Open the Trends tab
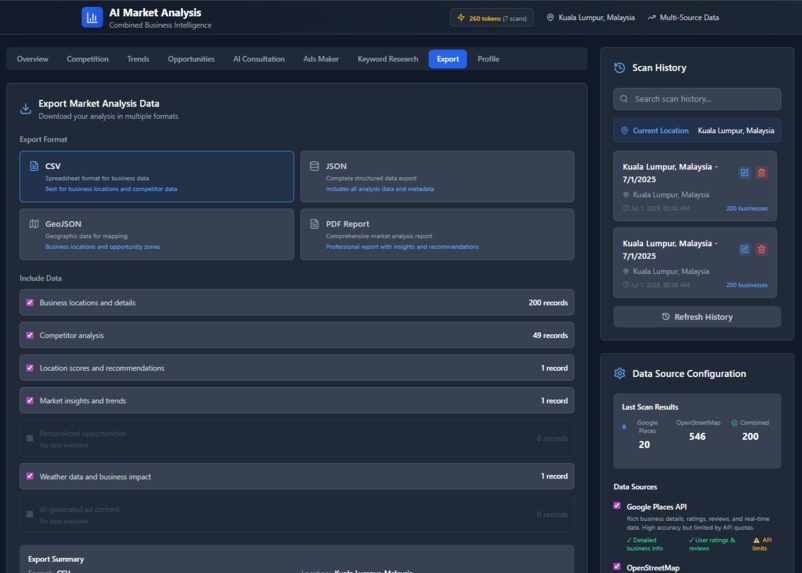802x573 pixels. (138, 59)
